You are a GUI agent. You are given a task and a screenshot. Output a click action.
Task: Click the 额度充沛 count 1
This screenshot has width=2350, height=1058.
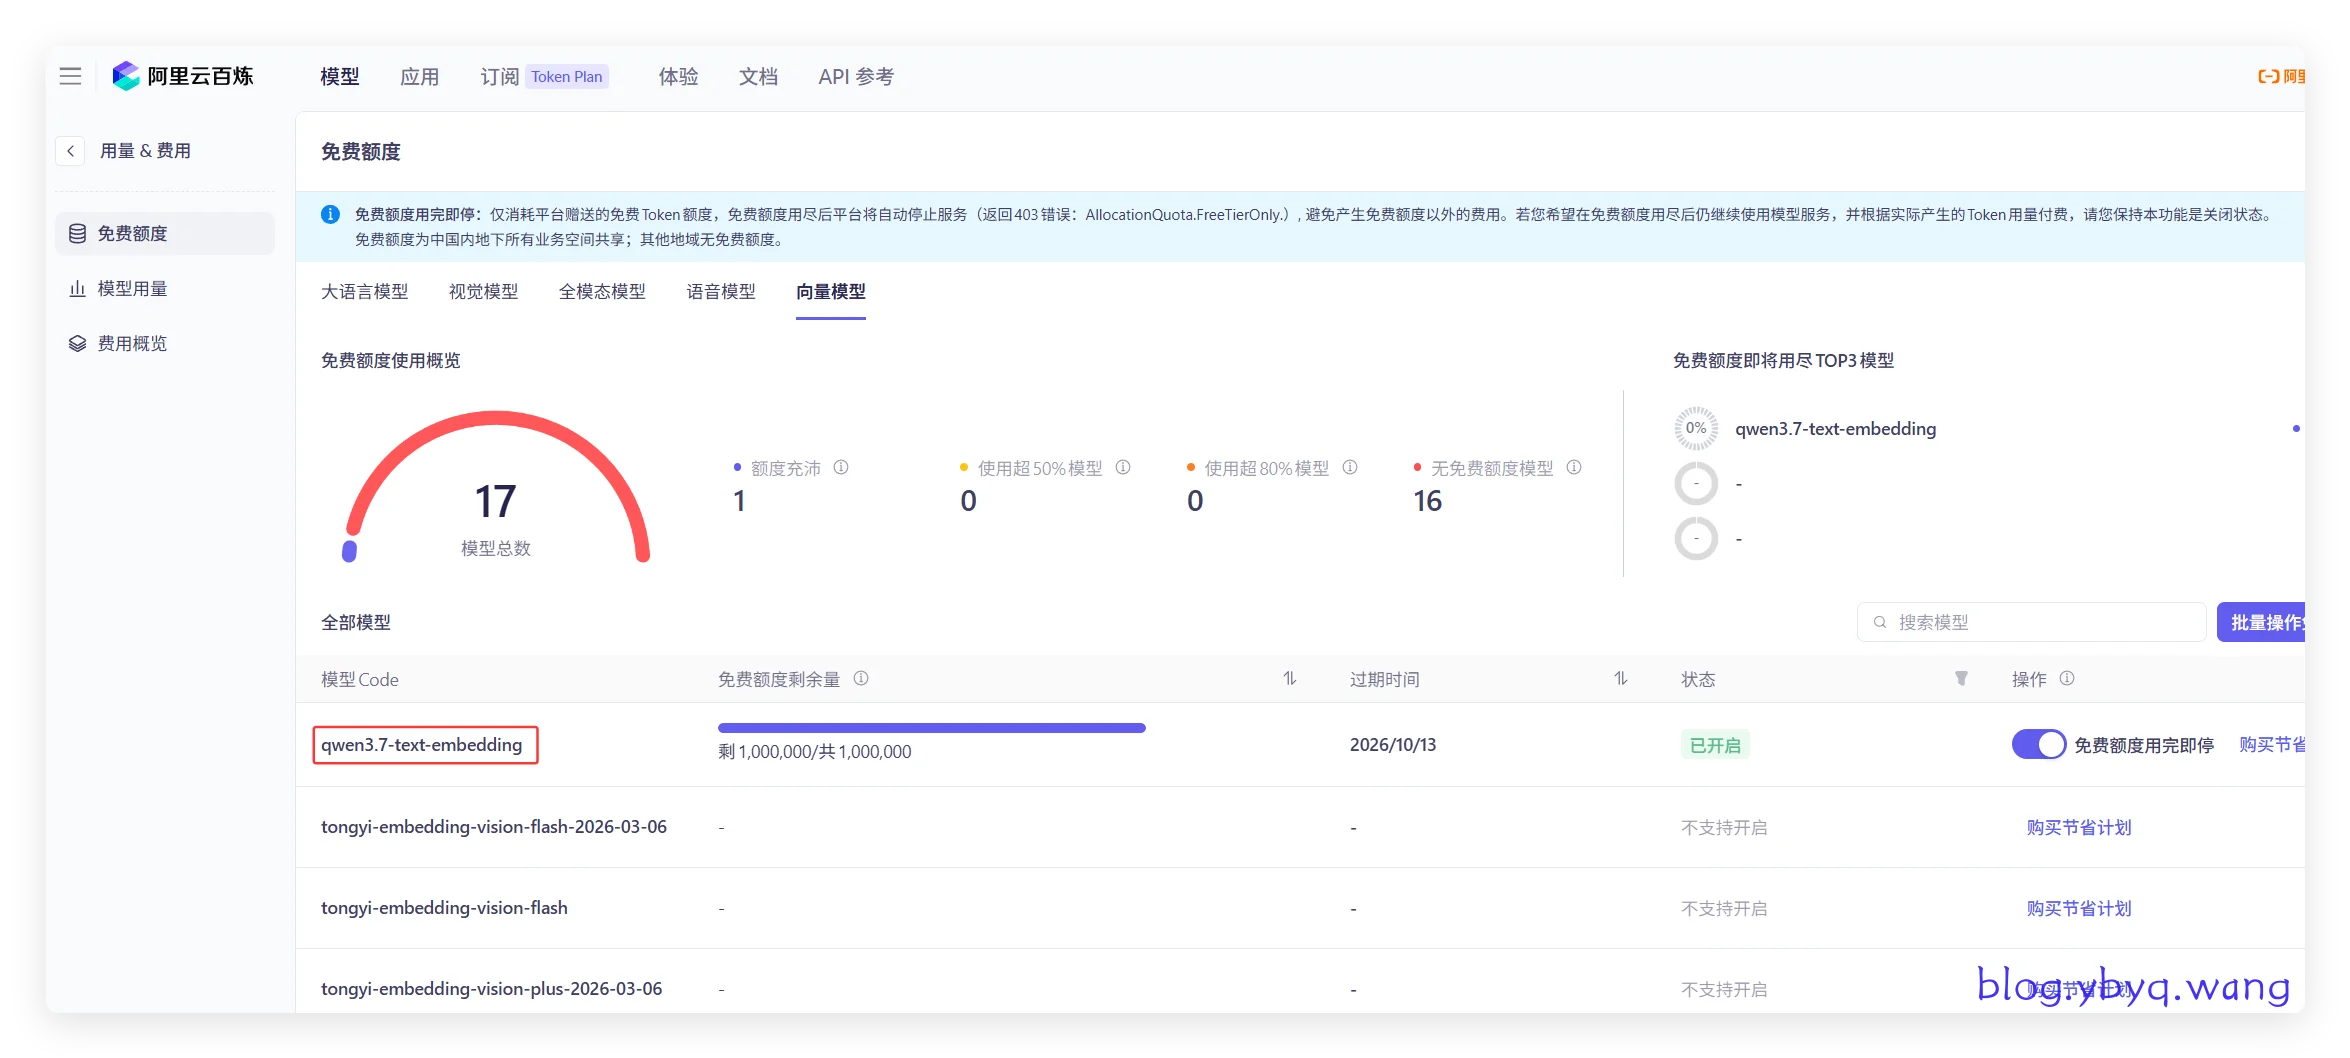(739, 501)
